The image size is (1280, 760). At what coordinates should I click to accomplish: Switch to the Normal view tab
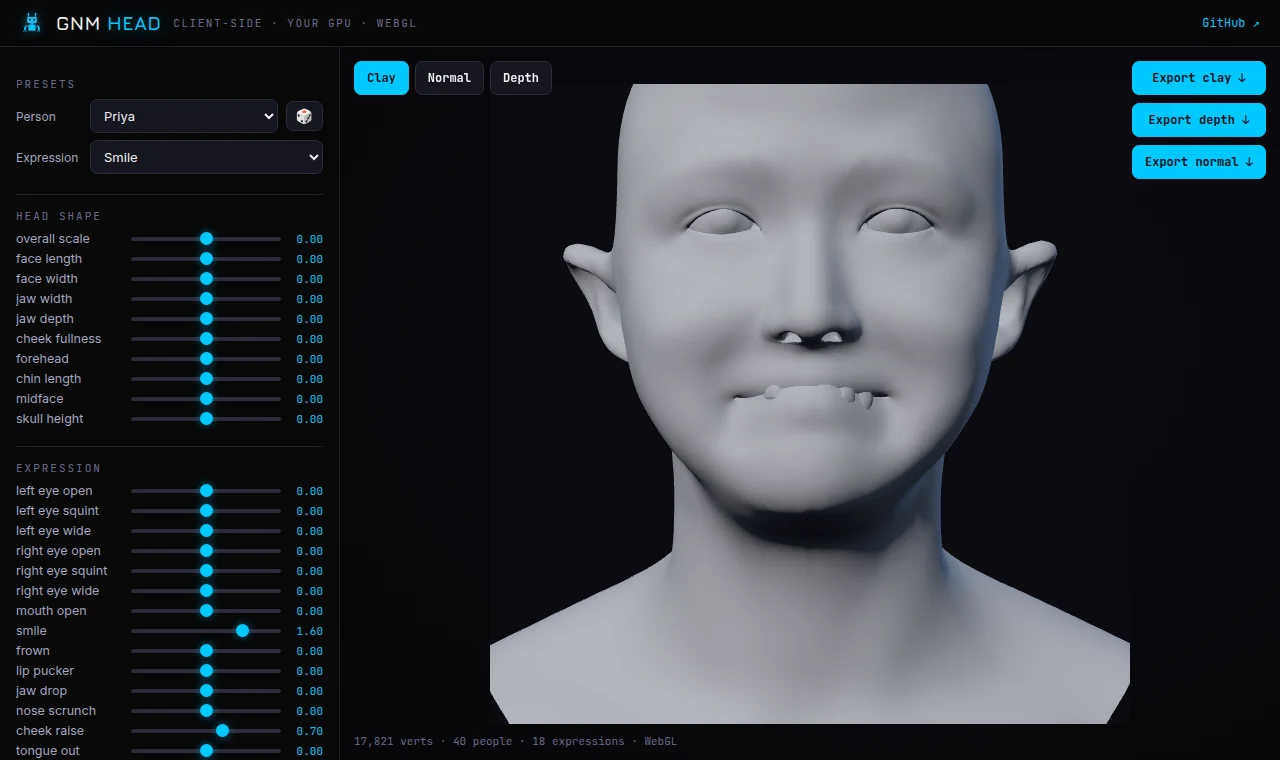click(449, 78)
